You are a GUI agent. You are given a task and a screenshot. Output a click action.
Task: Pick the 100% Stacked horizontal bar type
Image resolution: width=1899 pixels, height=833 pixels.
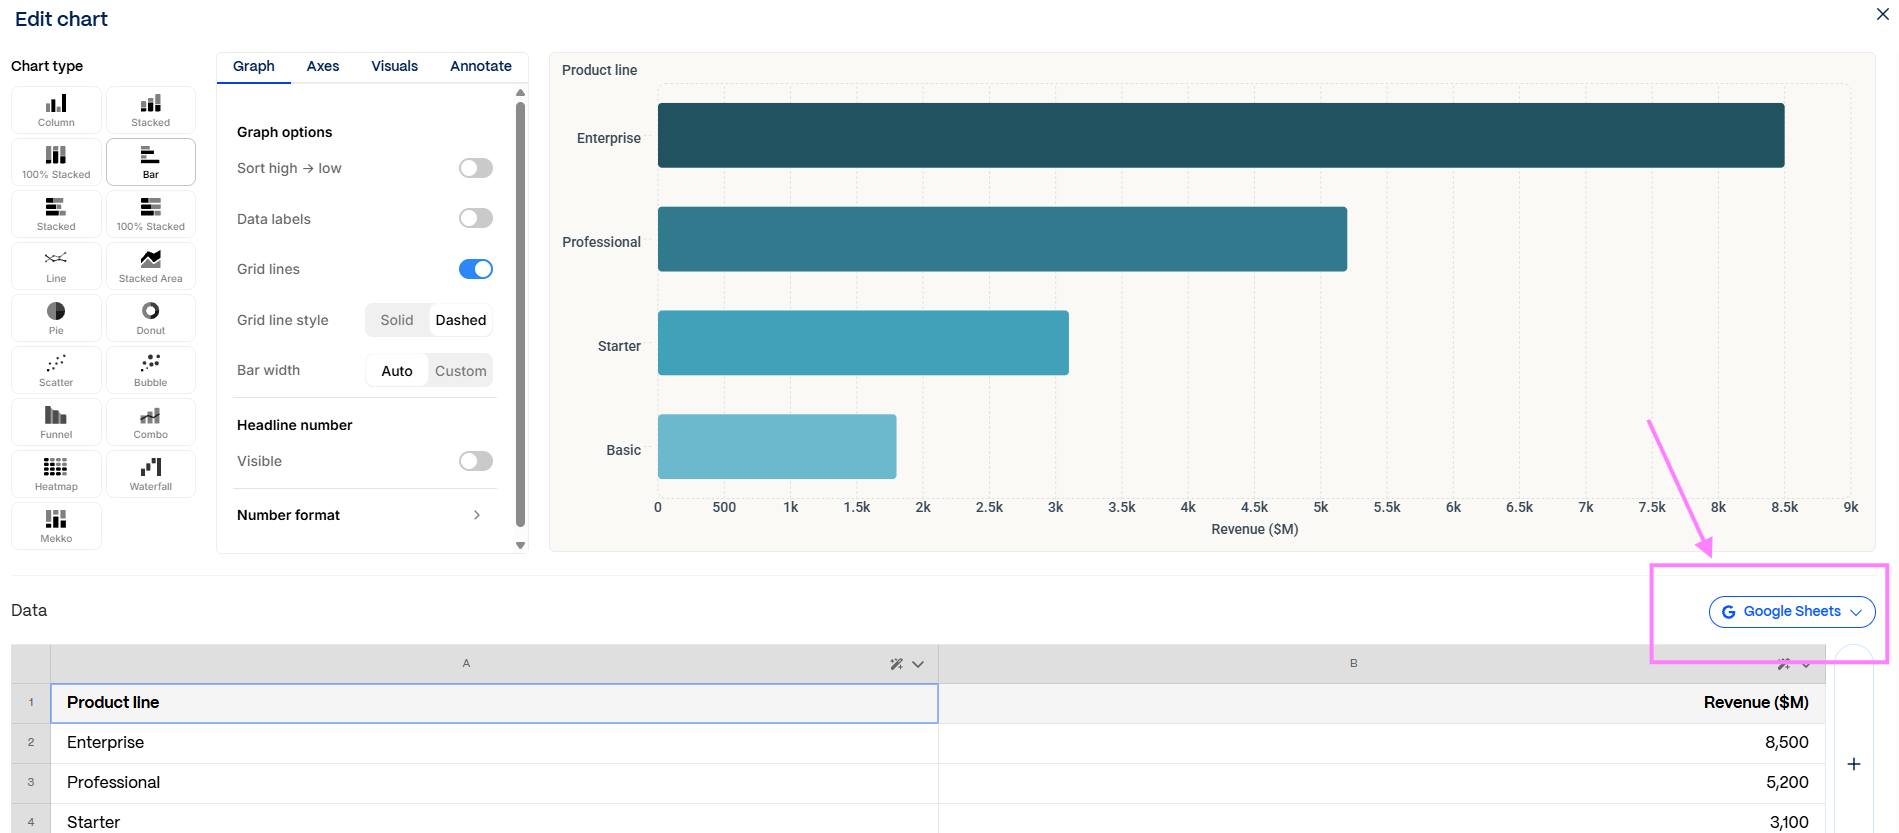pos(151,214)
